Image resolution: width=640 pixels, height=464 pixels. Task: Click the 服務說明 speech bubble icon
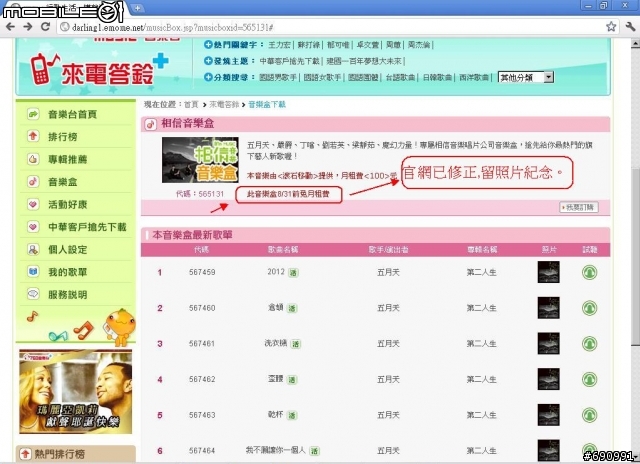click(33, 293)
